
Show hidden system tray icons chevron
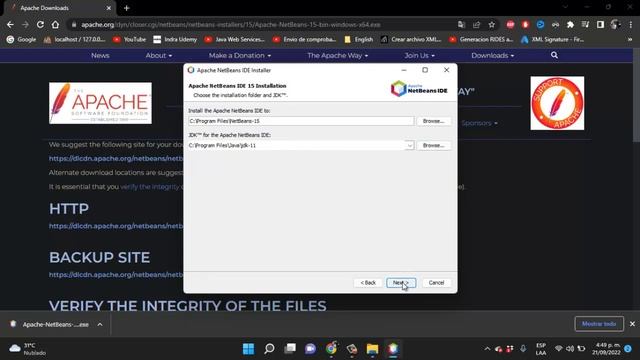click(x=487, y=349)
